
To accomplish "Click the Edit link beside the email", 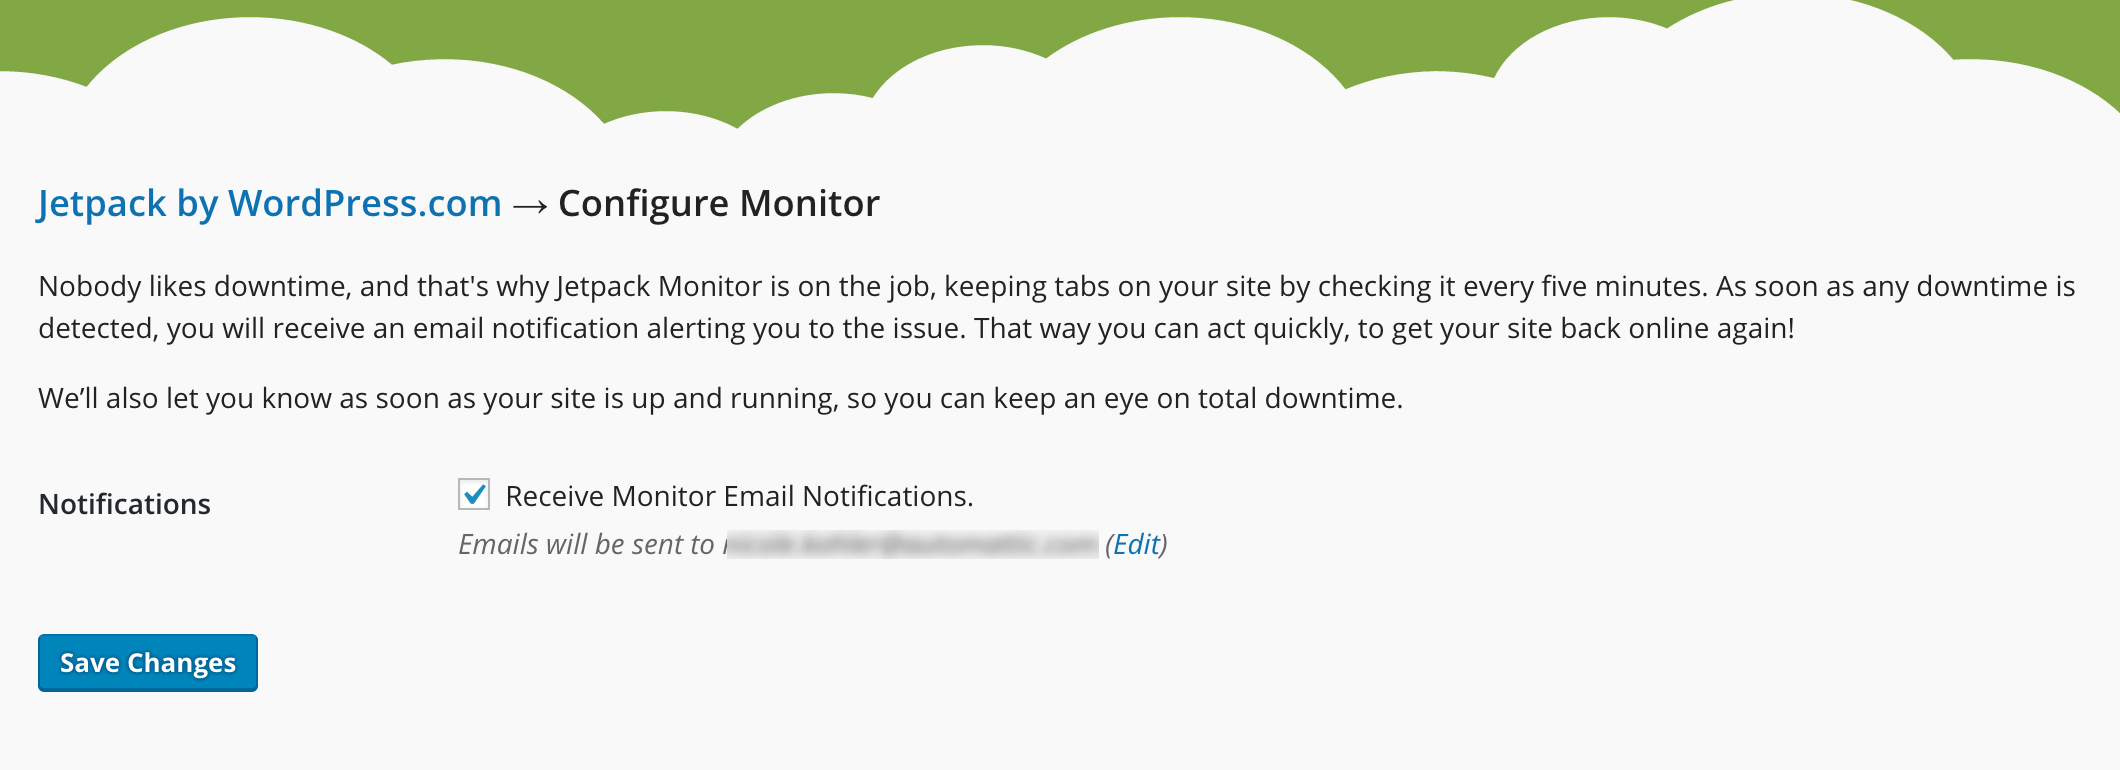I will click(x=1136, y=544).
